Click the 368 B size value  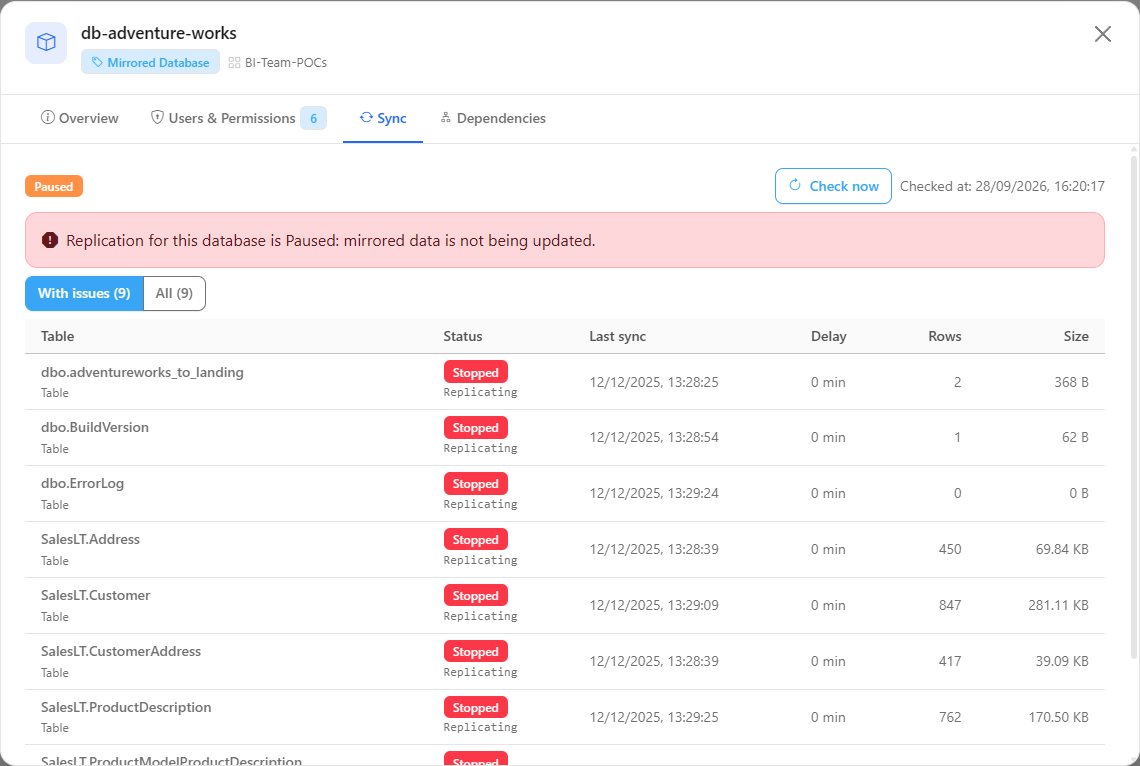[x=1071, y=382]
